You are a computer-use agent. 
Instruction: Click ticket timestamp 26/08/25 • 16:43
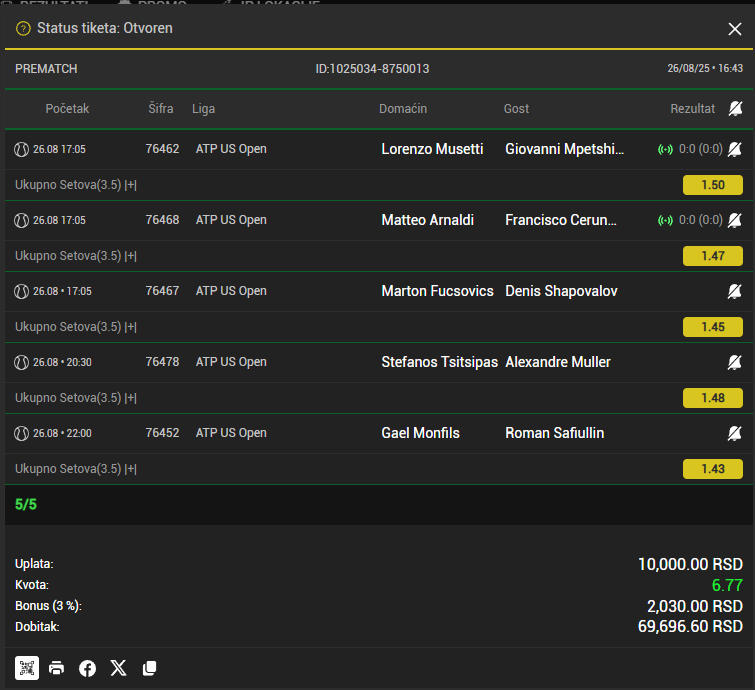pyautogui.click(x=705, y=68)
